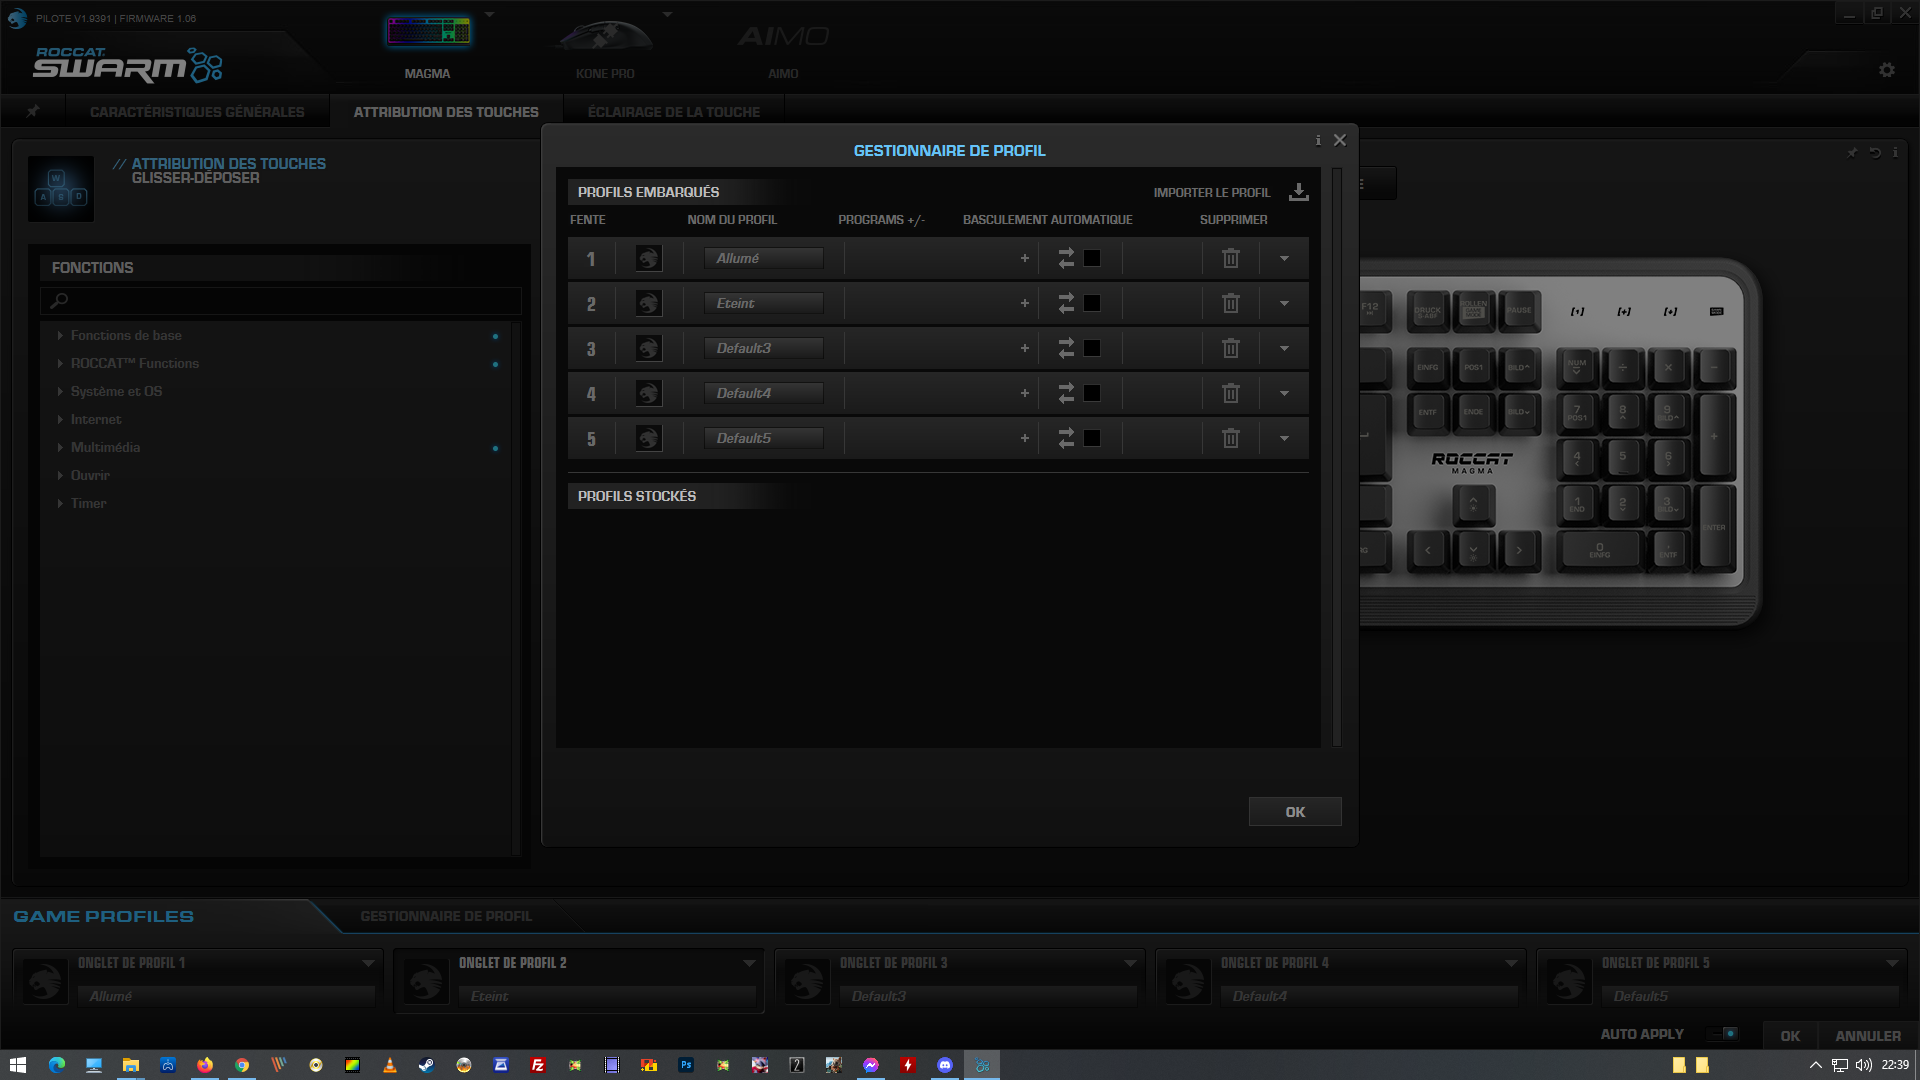Click Importer le Profil label
The image size is (1920, 1080).
(x=1212, y=192)
